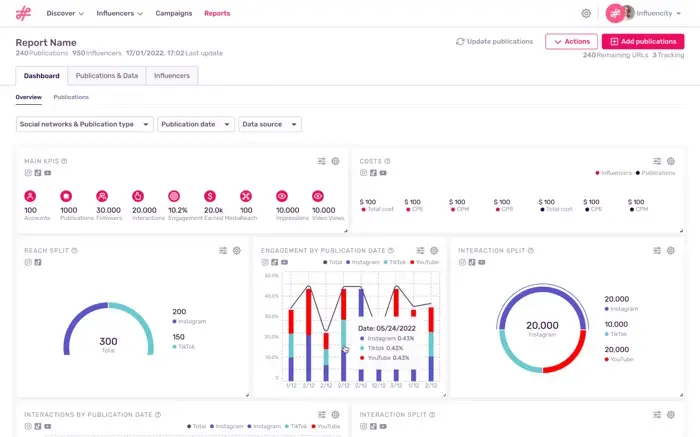Image resolution: width=700 pixels, height=437 pixels.
Task: Open the top bar settings gear
Action: click(586, 13)
